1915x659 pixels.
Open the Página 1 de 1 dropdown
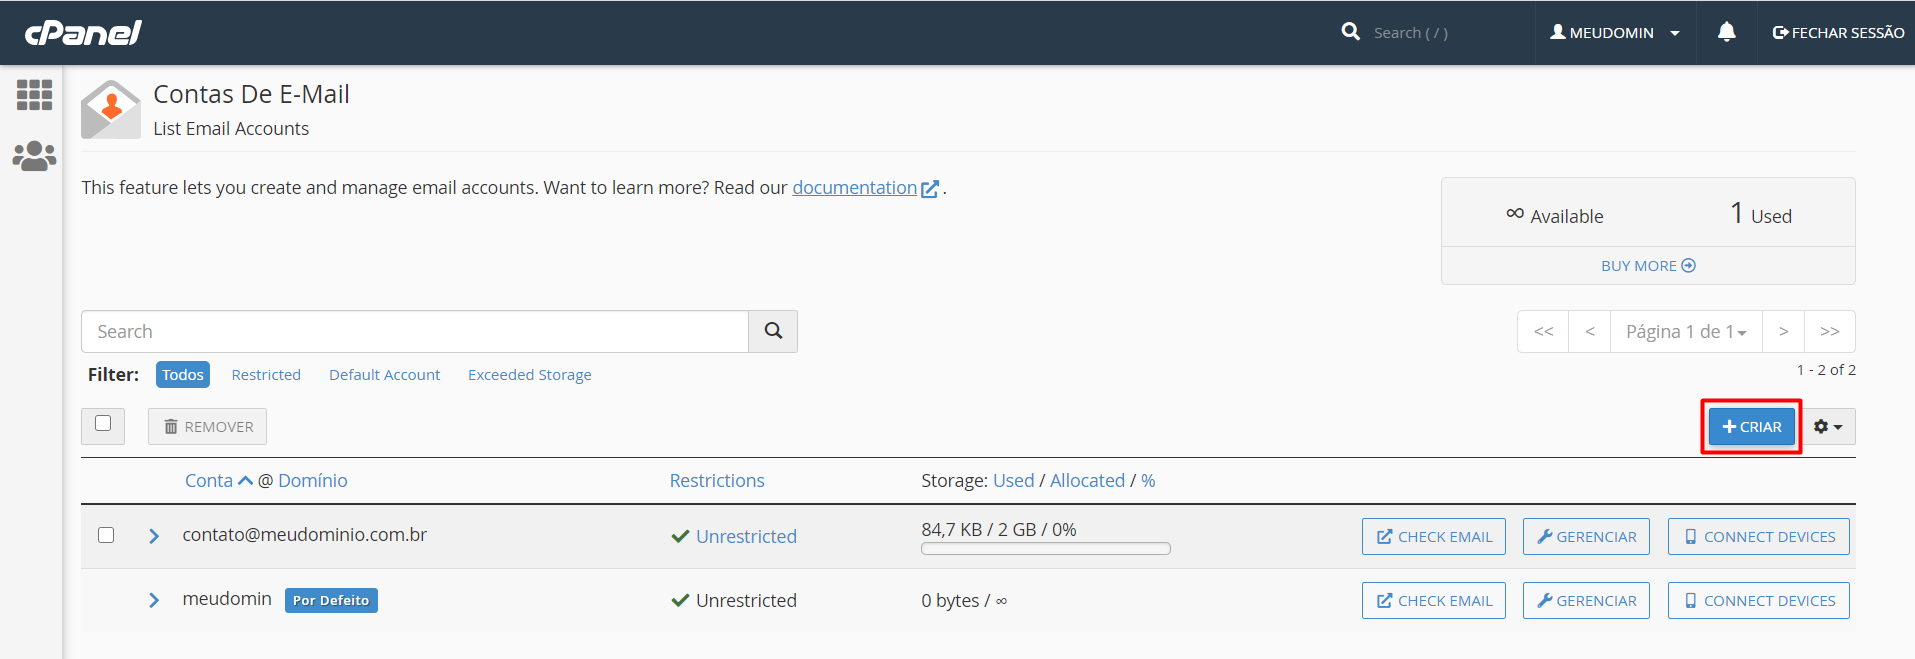(x=1686, y=331)
